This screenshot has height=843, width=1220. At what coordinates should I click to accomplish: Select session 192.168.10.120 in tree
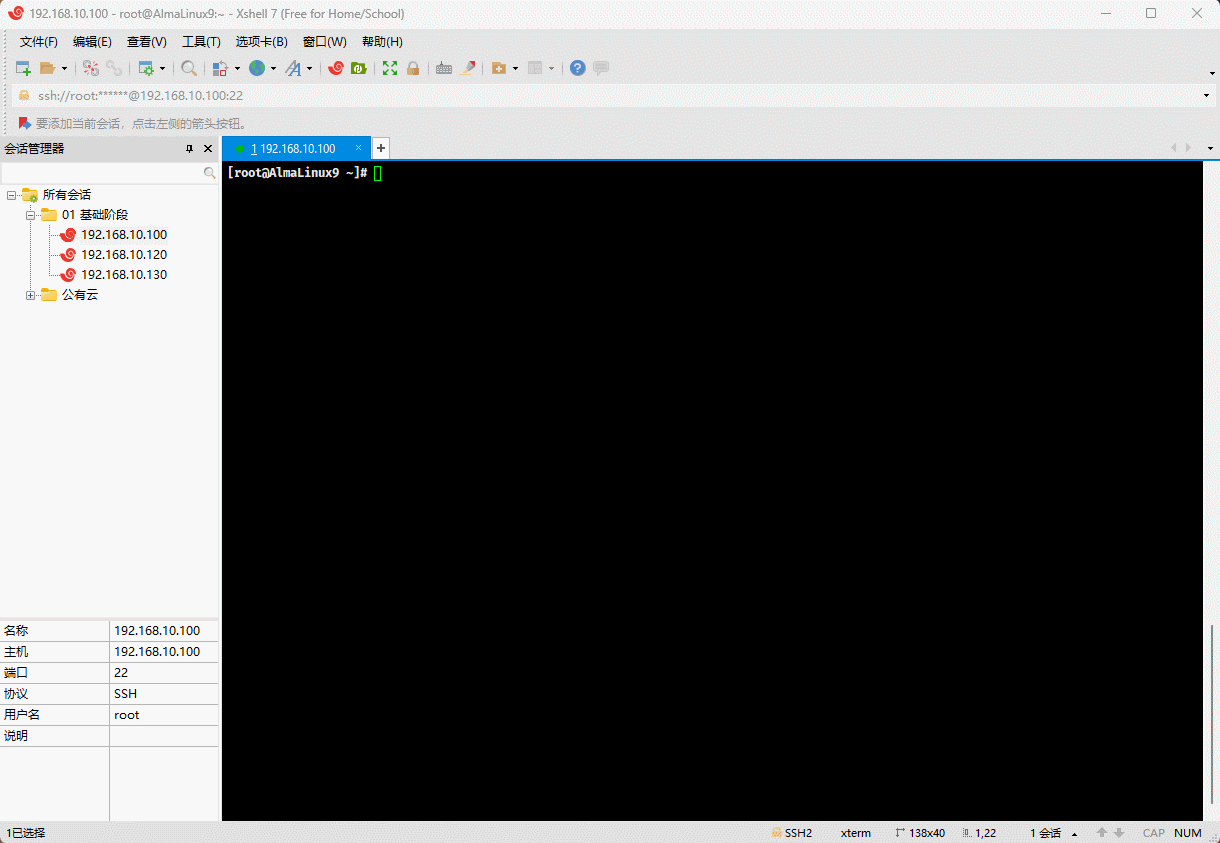pyautogui.click(x=123, y=255)
